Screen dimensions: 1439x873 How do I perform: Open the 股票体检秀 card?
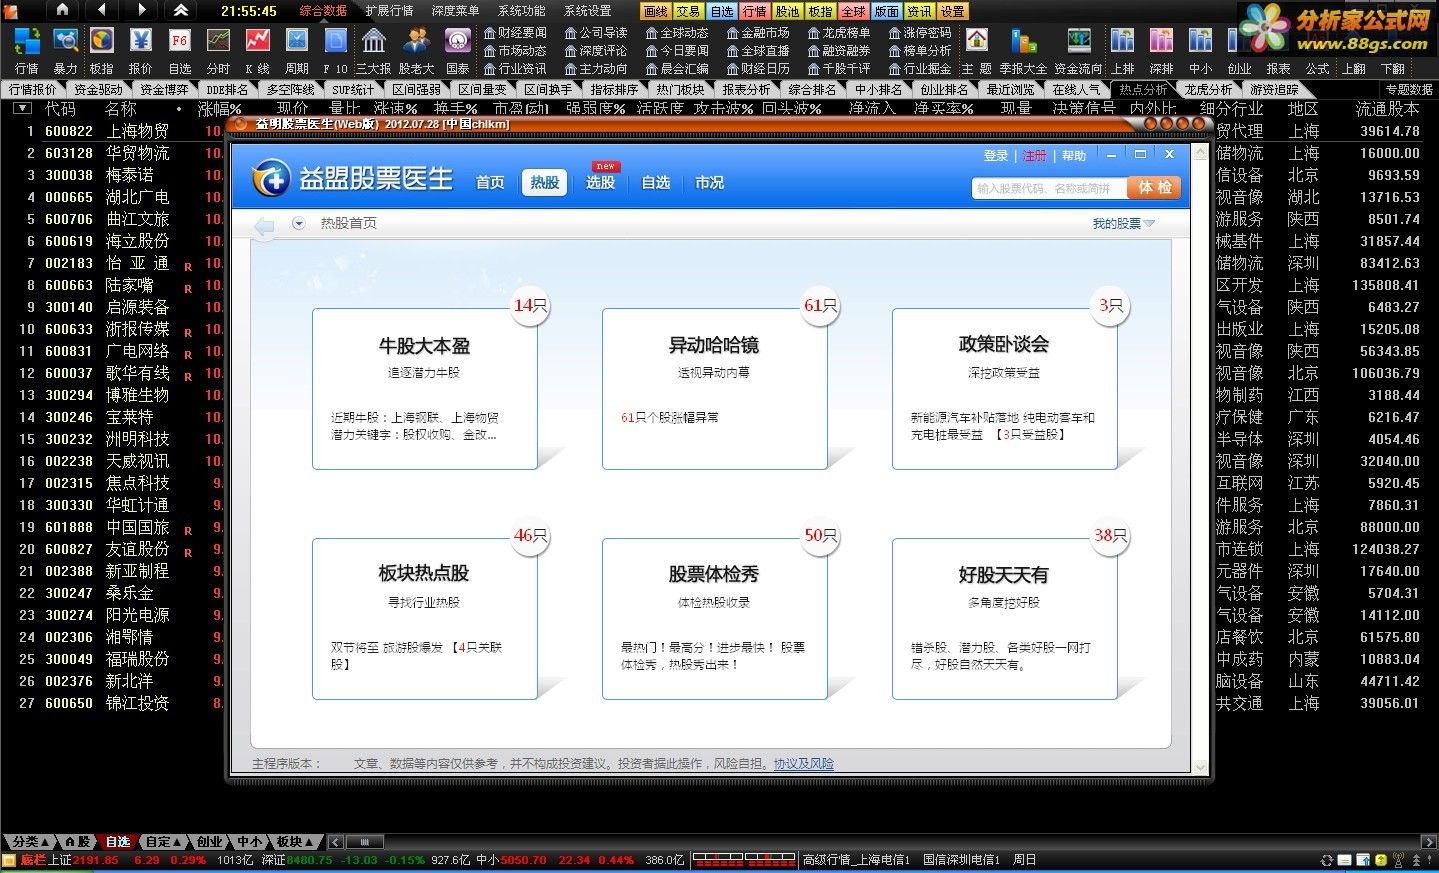coord(715,619)
